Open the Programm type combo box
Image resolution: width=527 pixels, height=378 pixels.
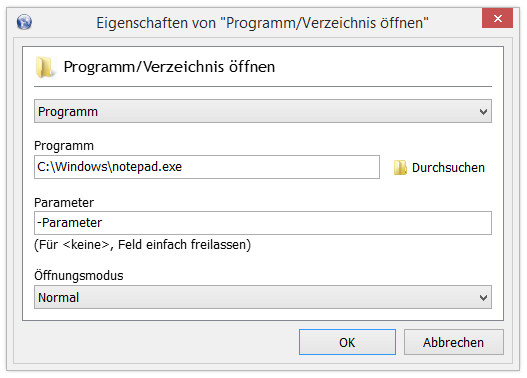(263, 111)
